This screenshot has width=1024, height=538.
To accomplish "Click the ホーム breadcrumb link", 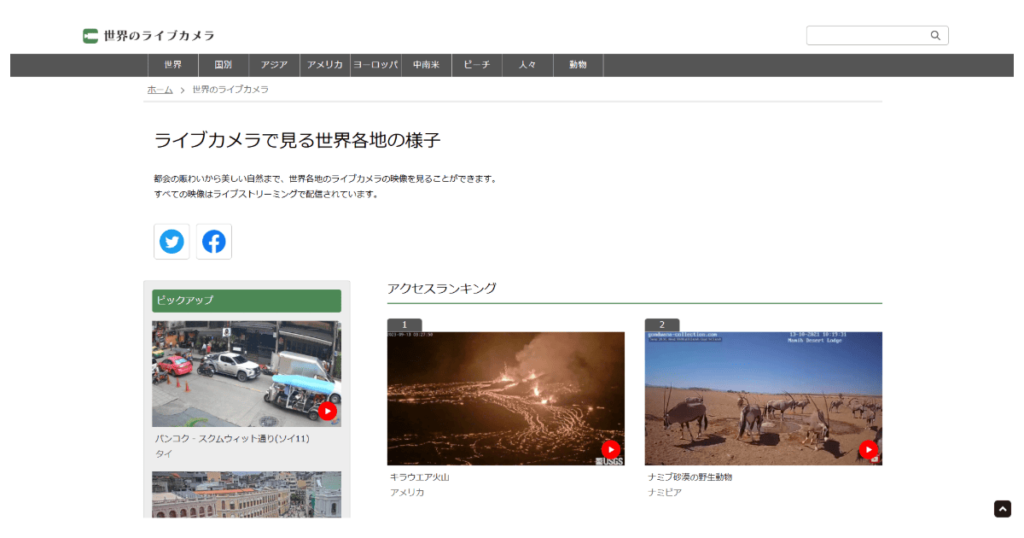I will pyautogui.click(x=160, y=90).
